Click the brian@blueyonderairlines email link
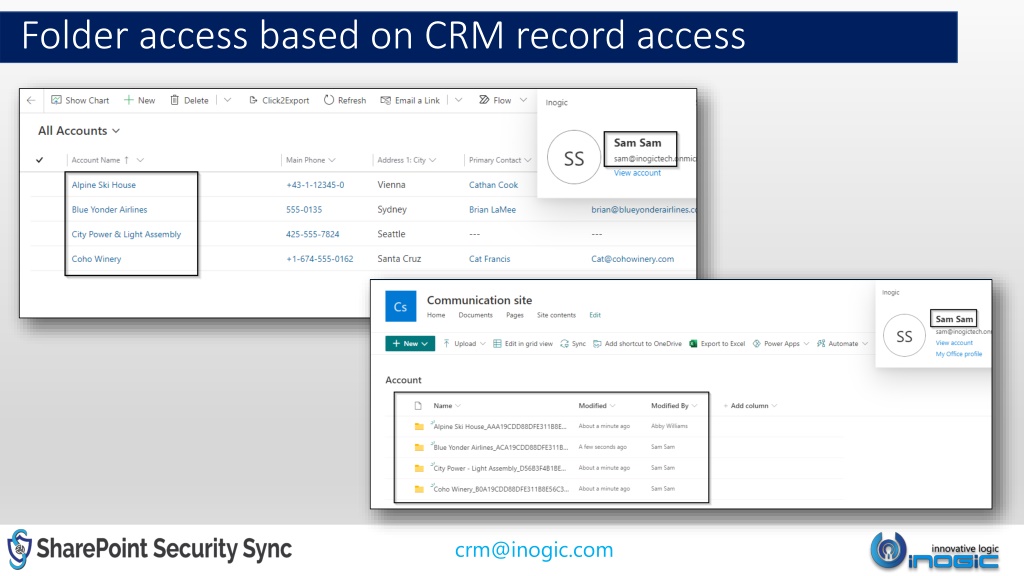This screenshot has width=1024, height=576. pos(644,210)
